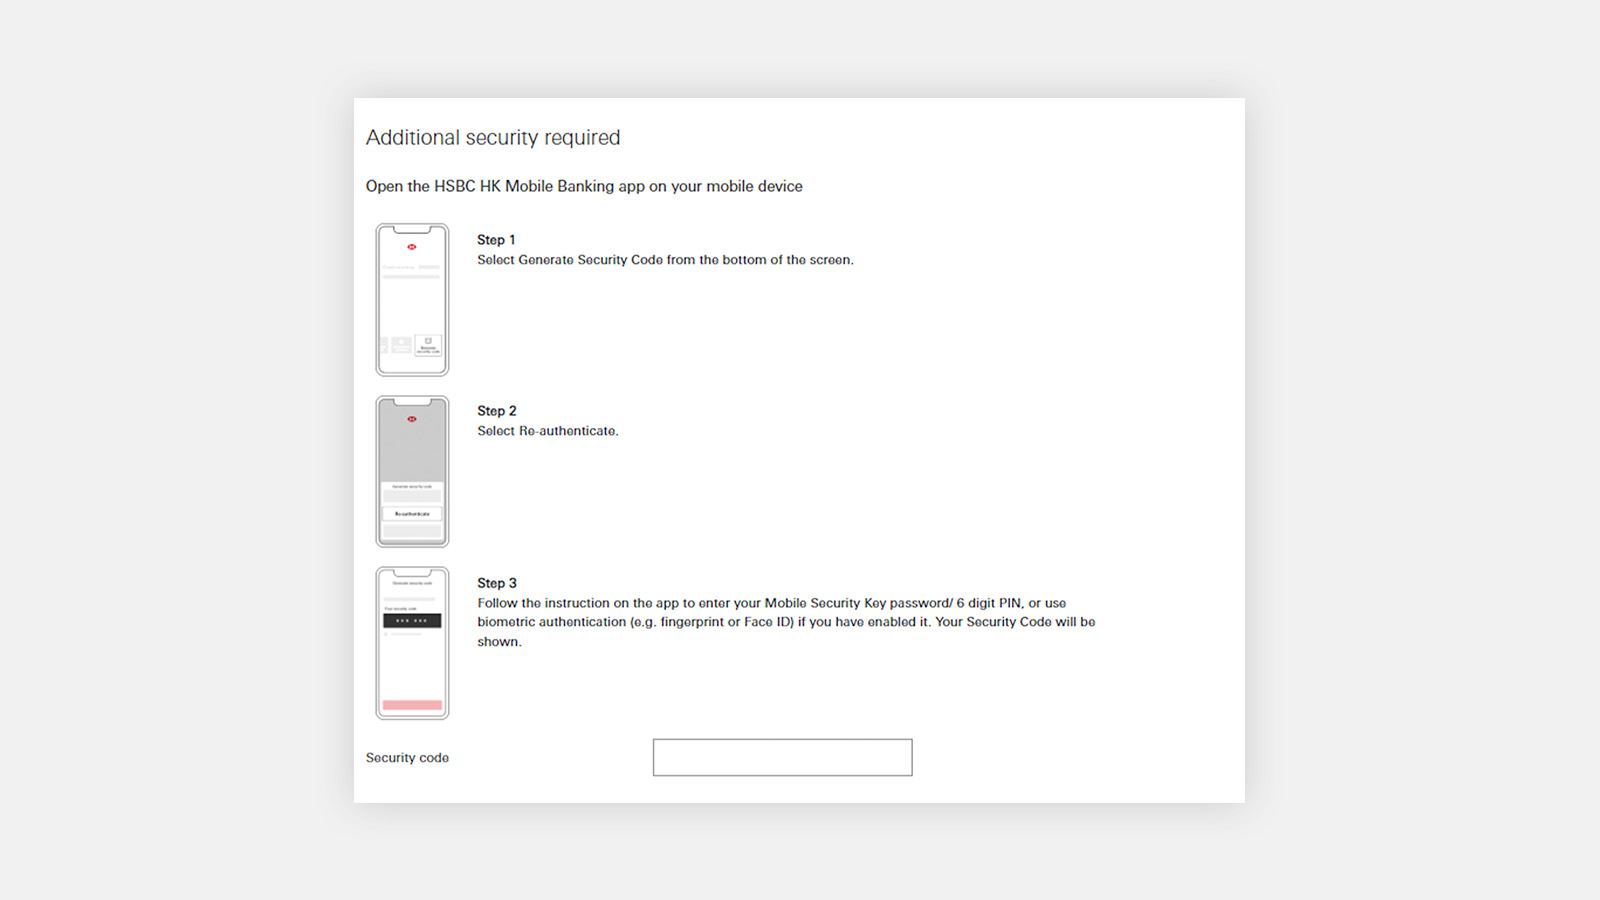This screenshot has width=1600, height=900.
Task: Select the Step 1 phone illustration
Action: tap(412, 300)
